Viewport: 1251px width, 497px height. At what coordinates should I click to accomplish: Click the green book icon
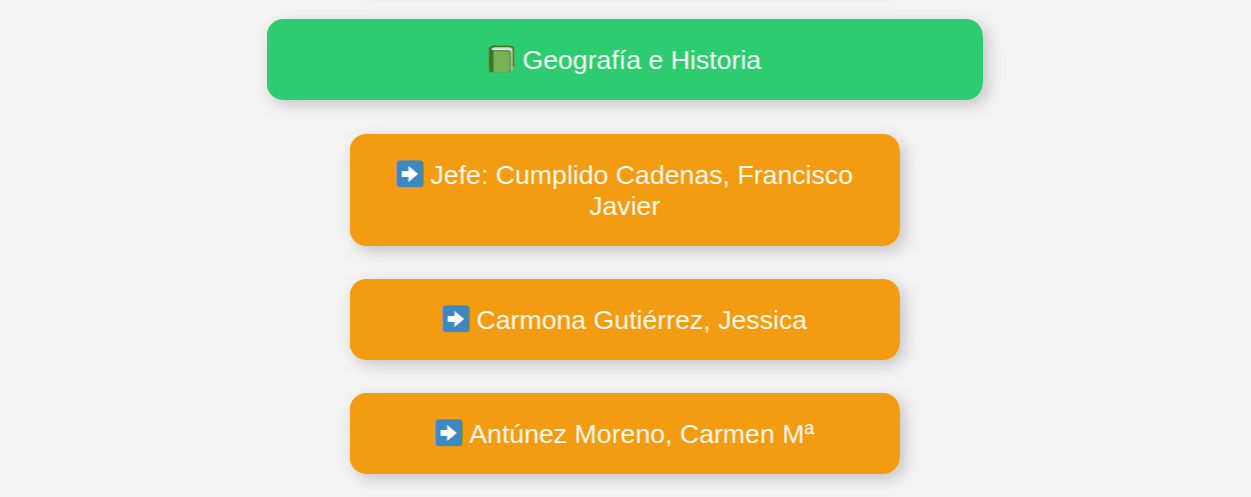pyautogui.click(x=501, y=59)
